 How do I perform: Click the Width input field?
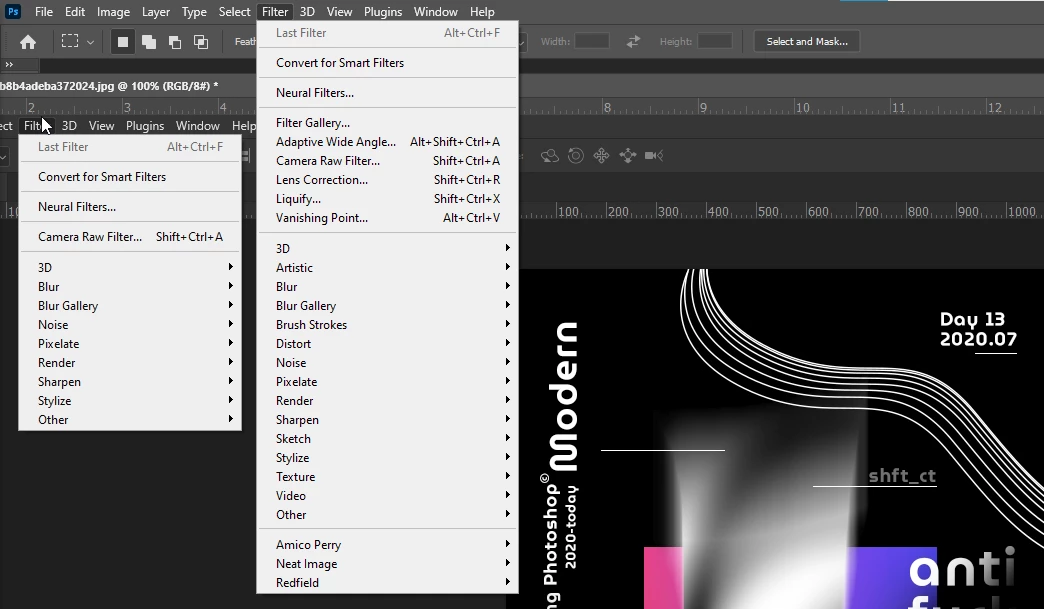[x=592, y=41]
